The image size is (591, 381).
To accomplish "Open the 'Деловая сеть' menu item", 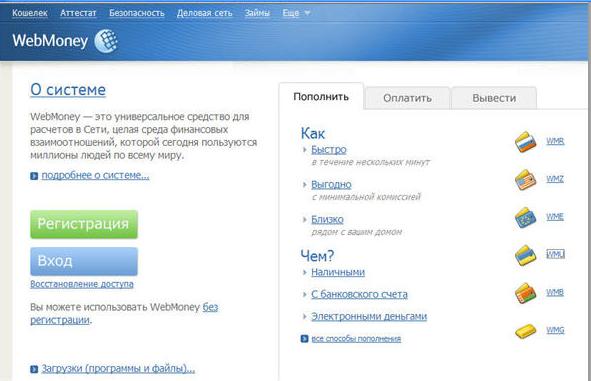I will click(x=205, y=13).
